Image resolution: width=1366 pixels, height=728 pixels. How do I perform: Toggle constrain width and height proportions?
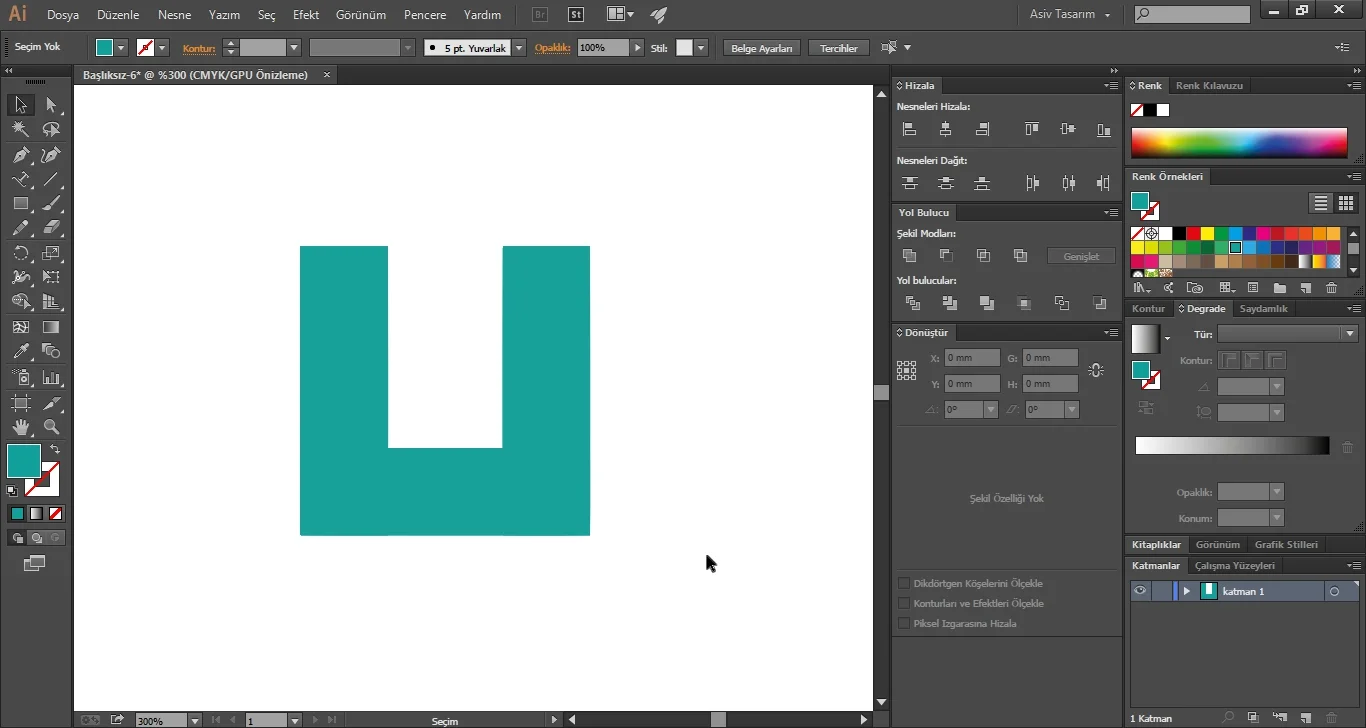1096,370
